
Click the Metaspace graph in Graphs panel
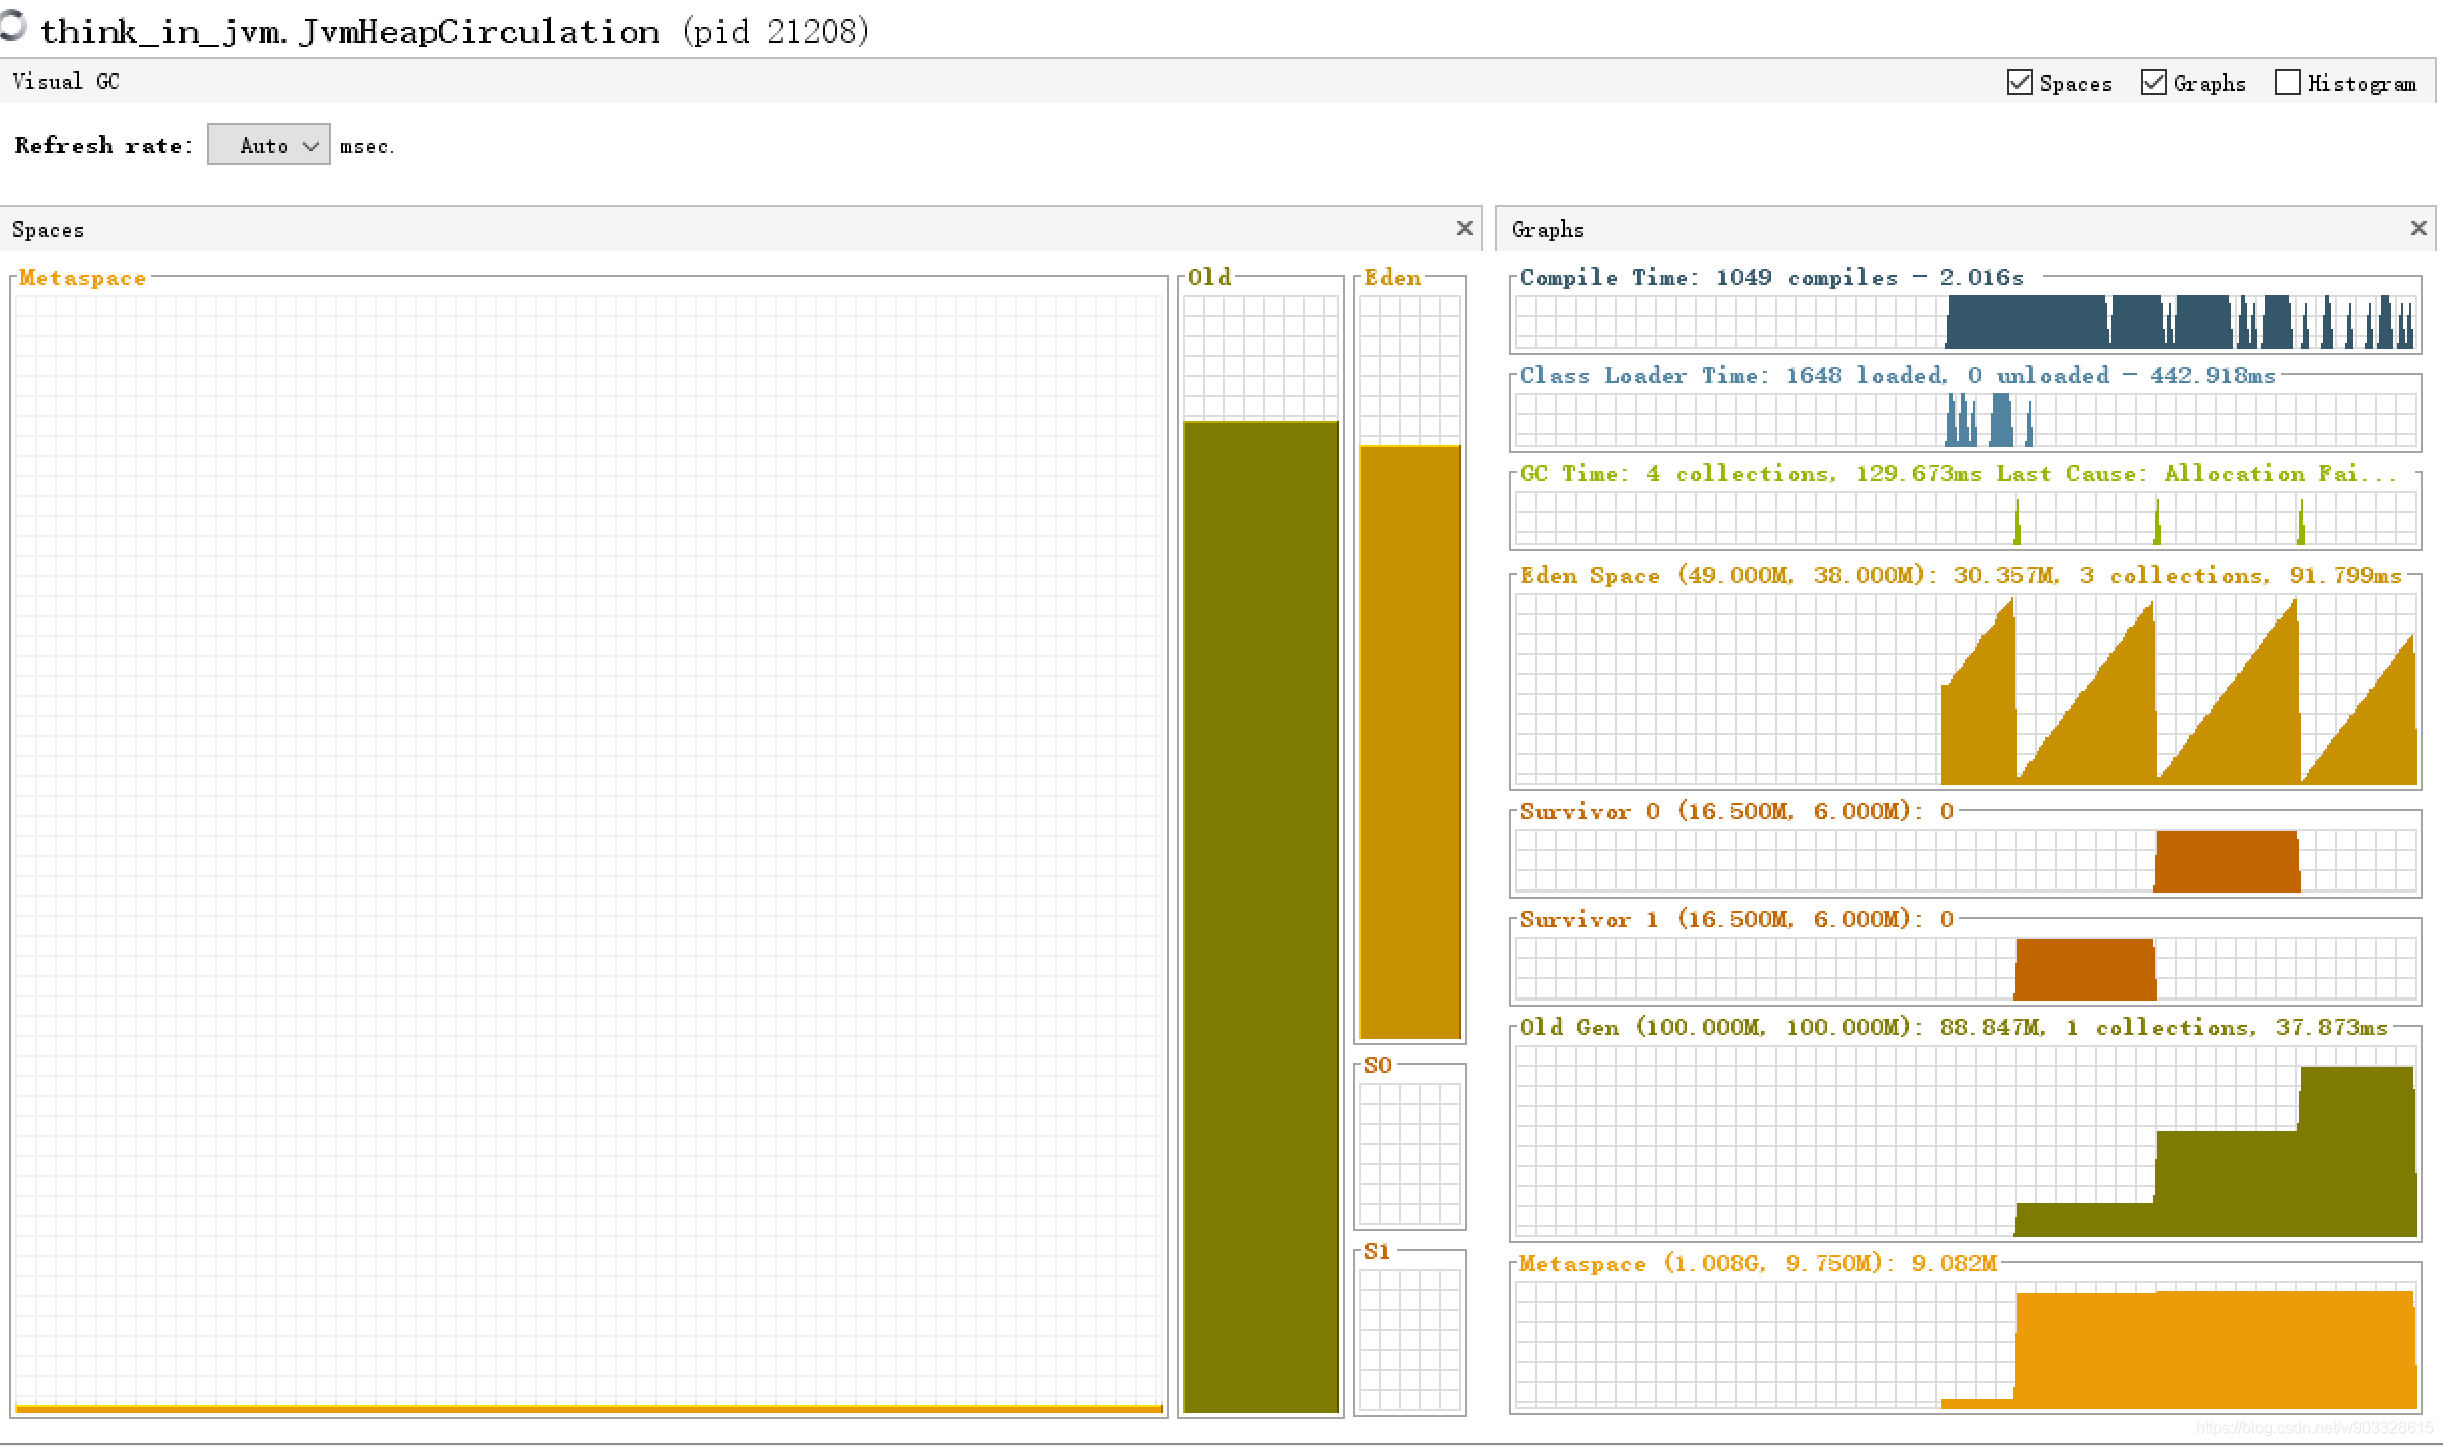point(1966,1346)
